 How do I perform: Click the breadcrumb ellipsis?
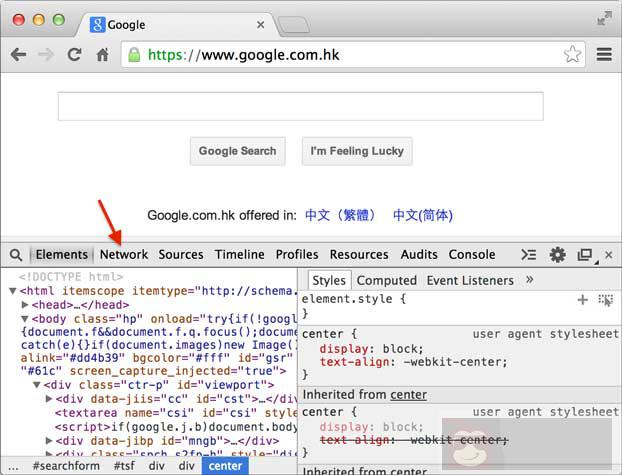coord(13,467)
